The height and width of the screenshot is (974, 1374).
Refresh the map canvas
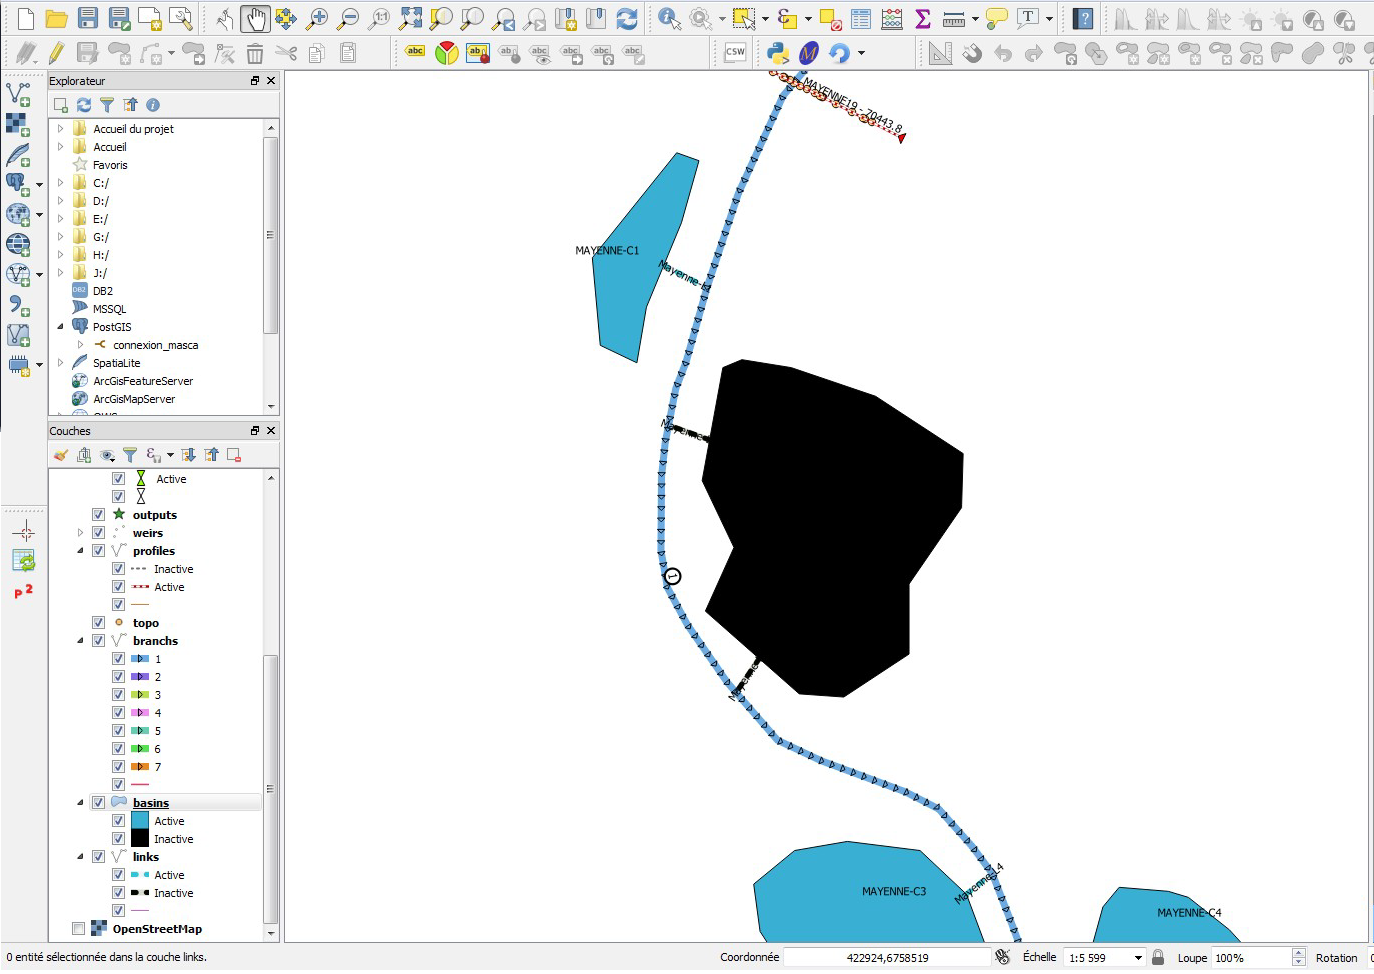(627, 18)
